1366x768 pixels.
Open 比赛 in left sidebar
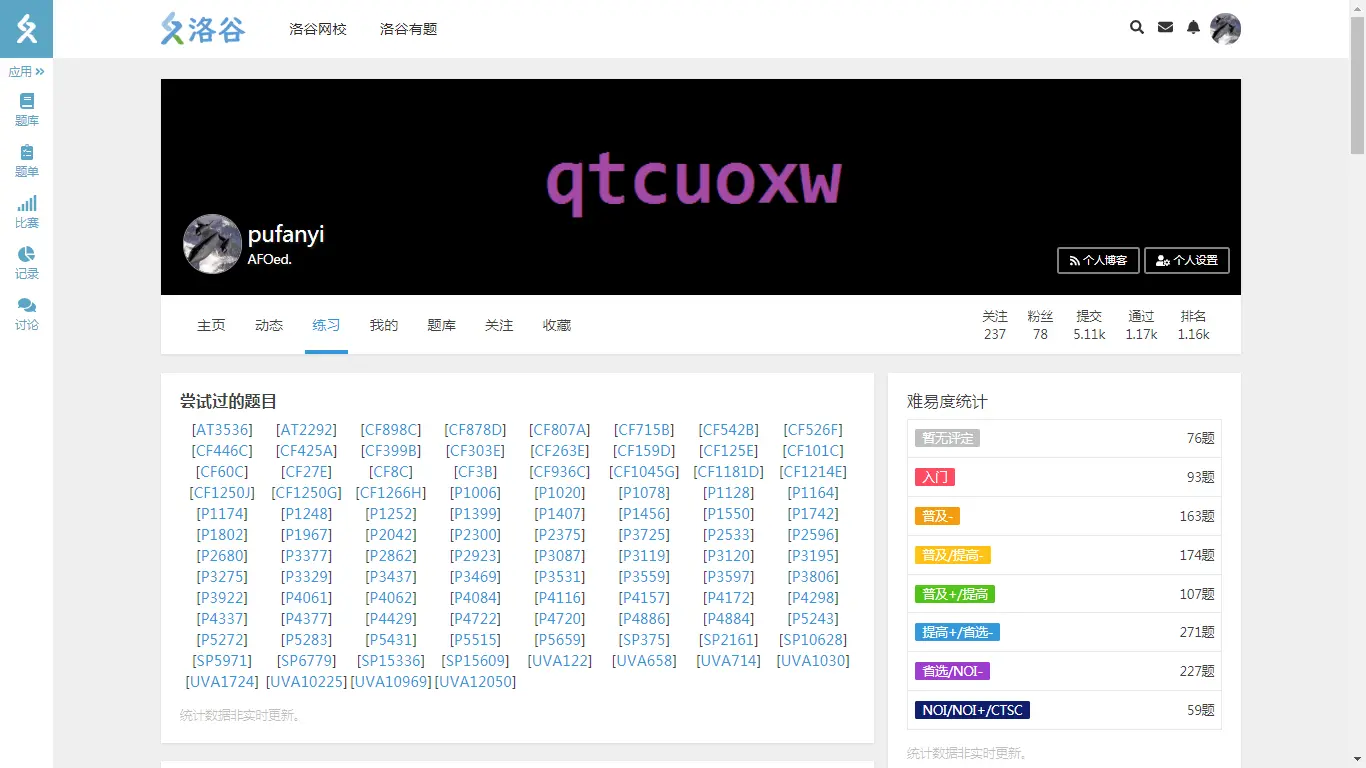coord(27,211)
